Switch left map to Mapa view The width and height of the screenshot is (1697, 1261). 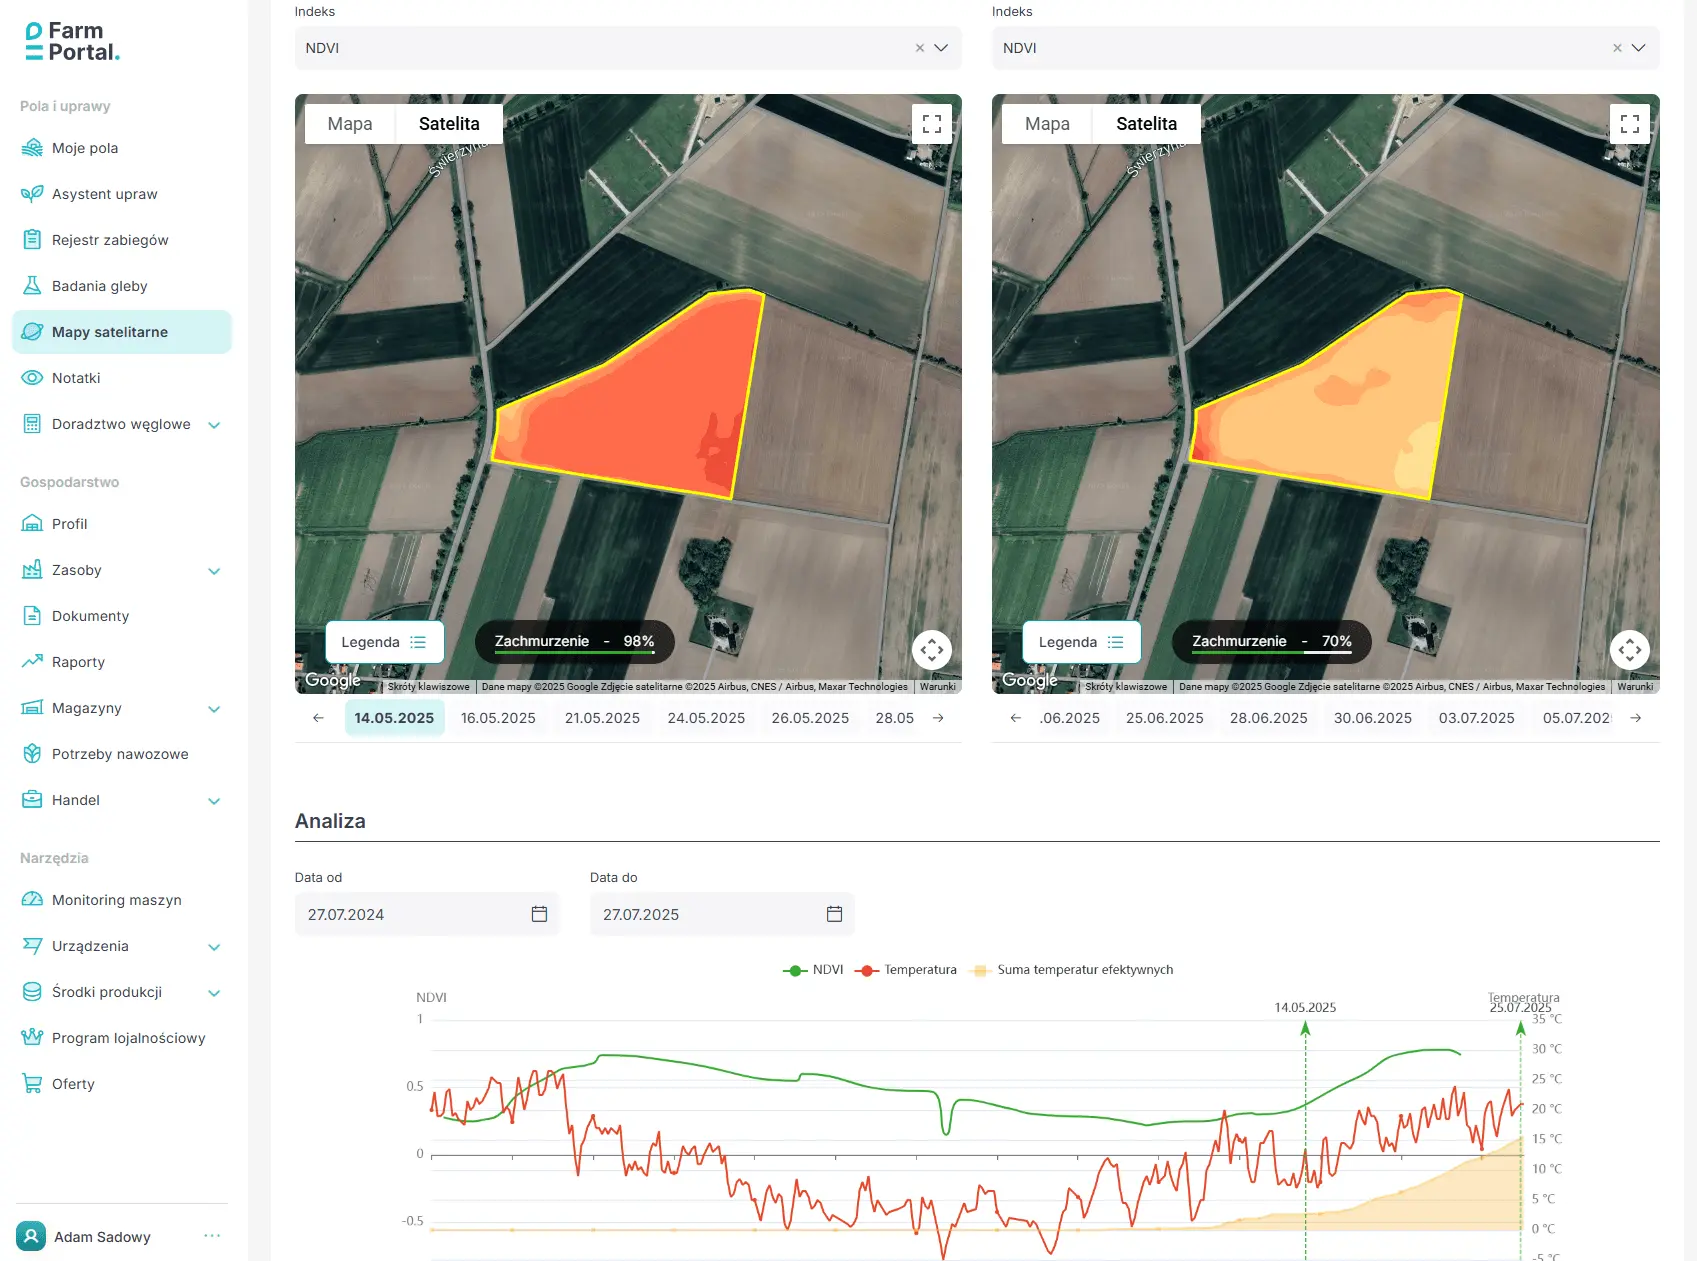pyautogui.click(x=350, y=124)
